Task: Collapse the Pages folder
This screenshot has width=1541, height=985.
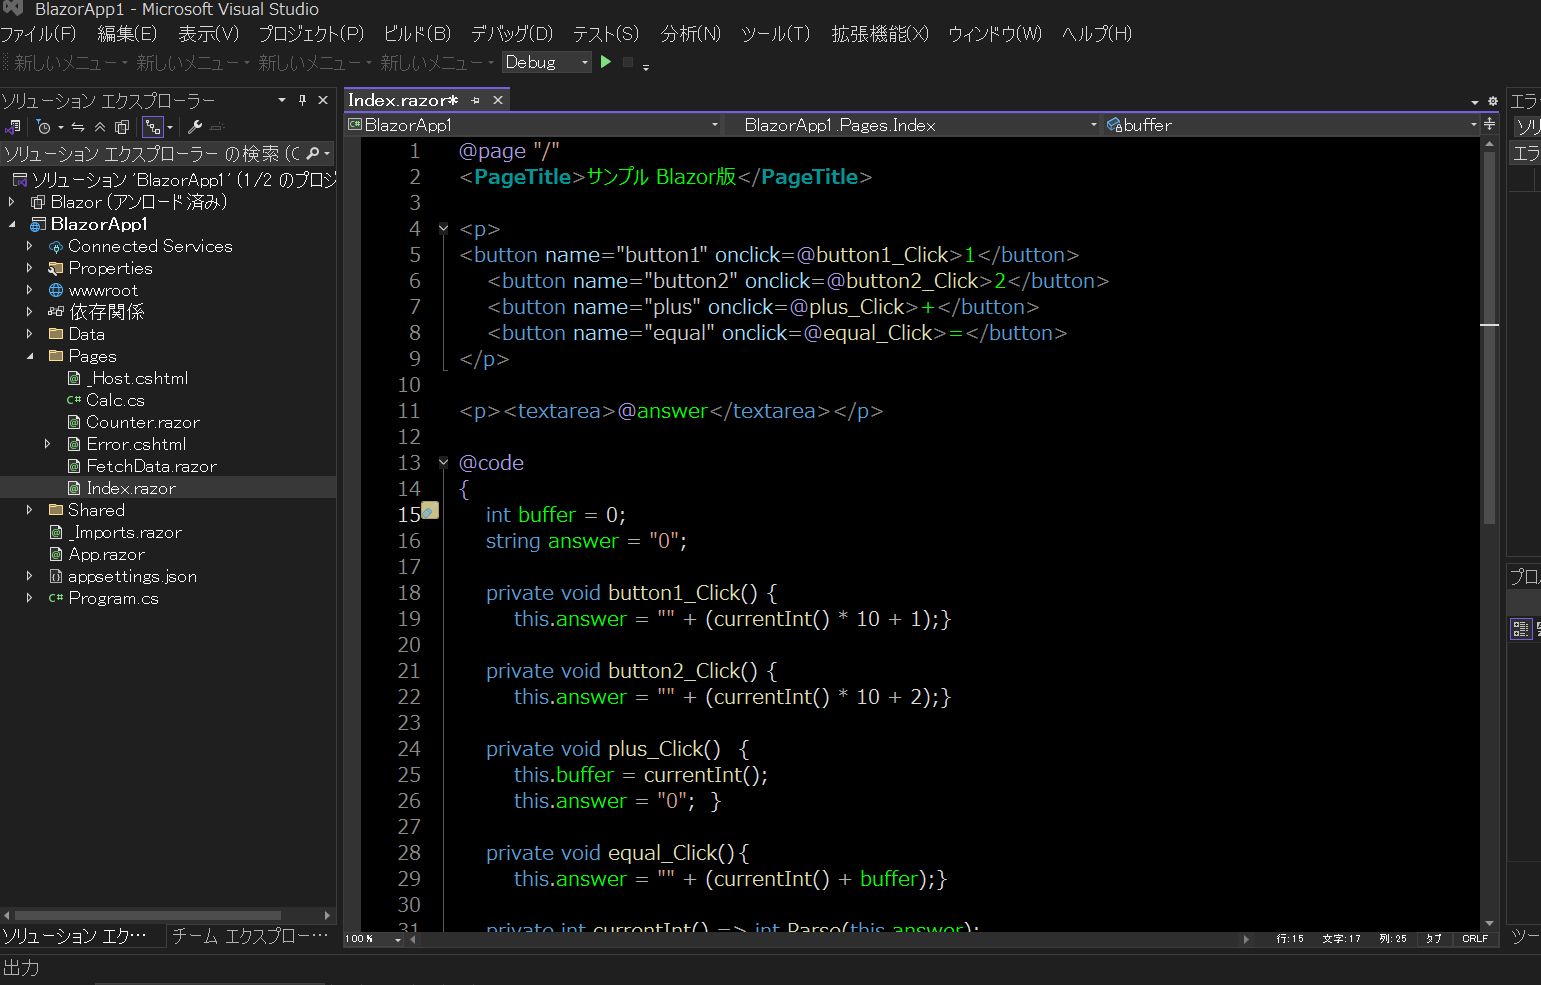Action: [30, 356]
